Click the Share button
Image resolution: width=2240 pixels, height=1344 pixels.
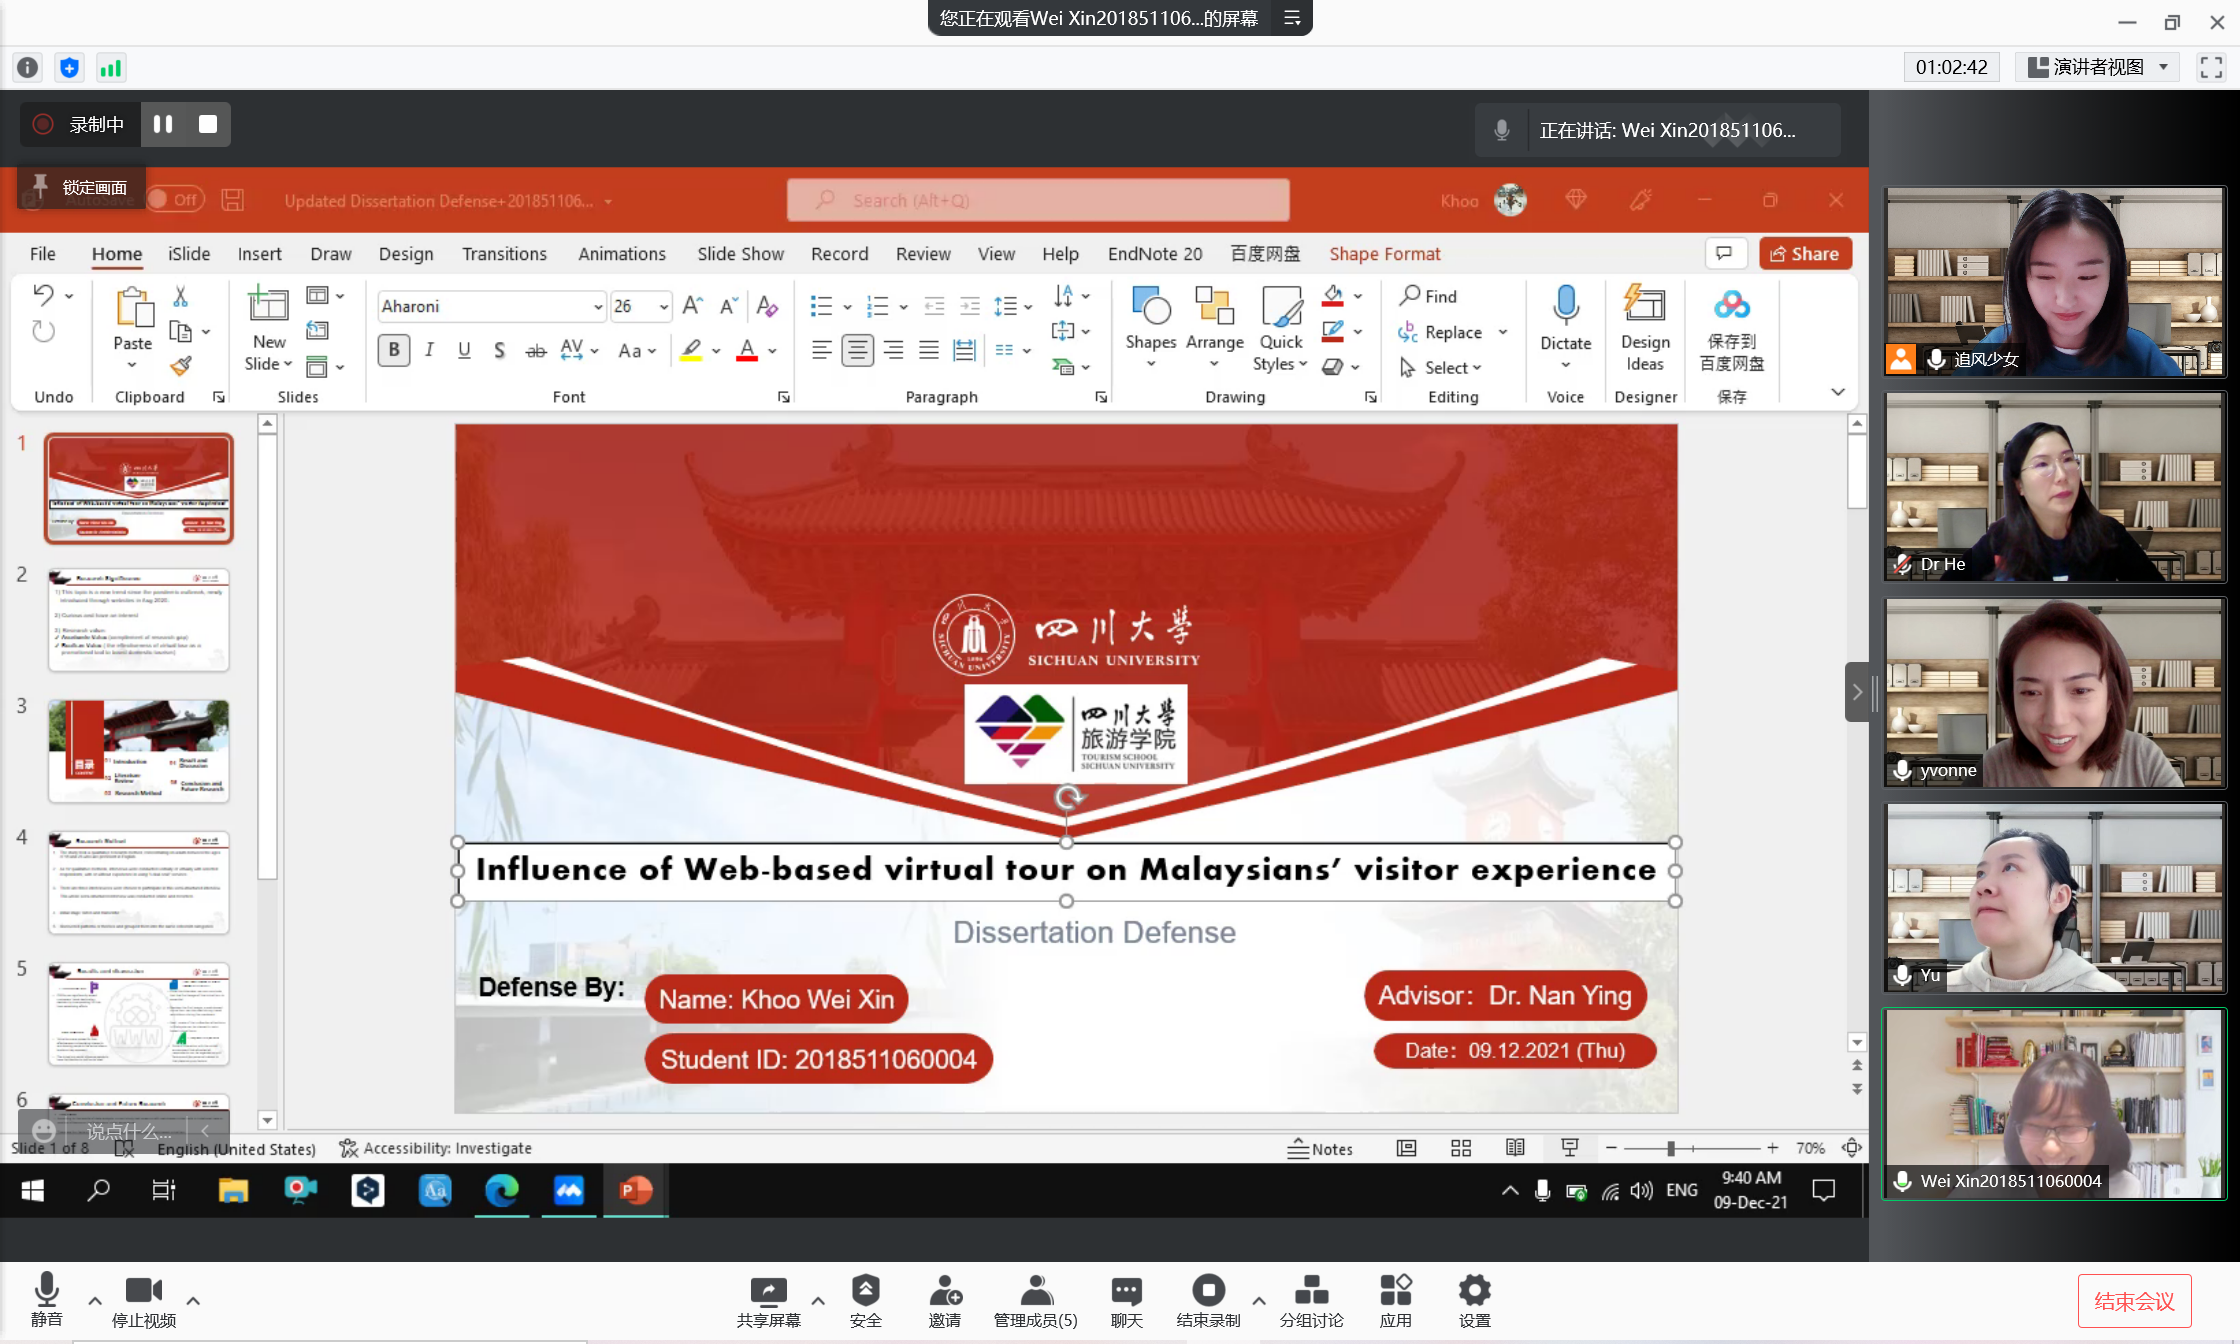[1805, 254]
